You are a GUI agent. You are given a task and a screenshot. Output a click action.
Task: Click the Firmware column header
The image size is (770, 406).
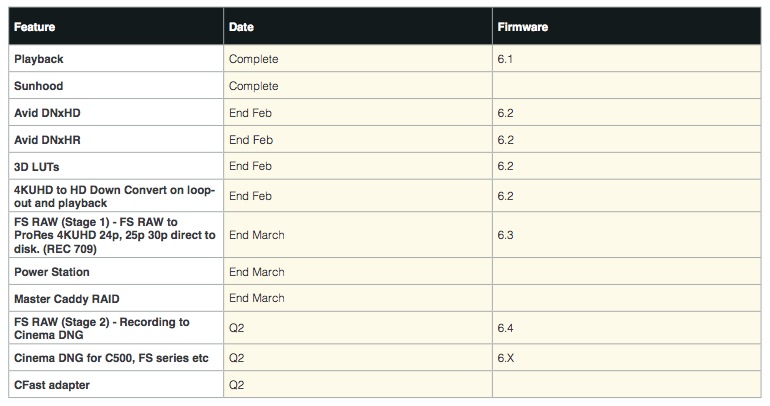(523, 27)
